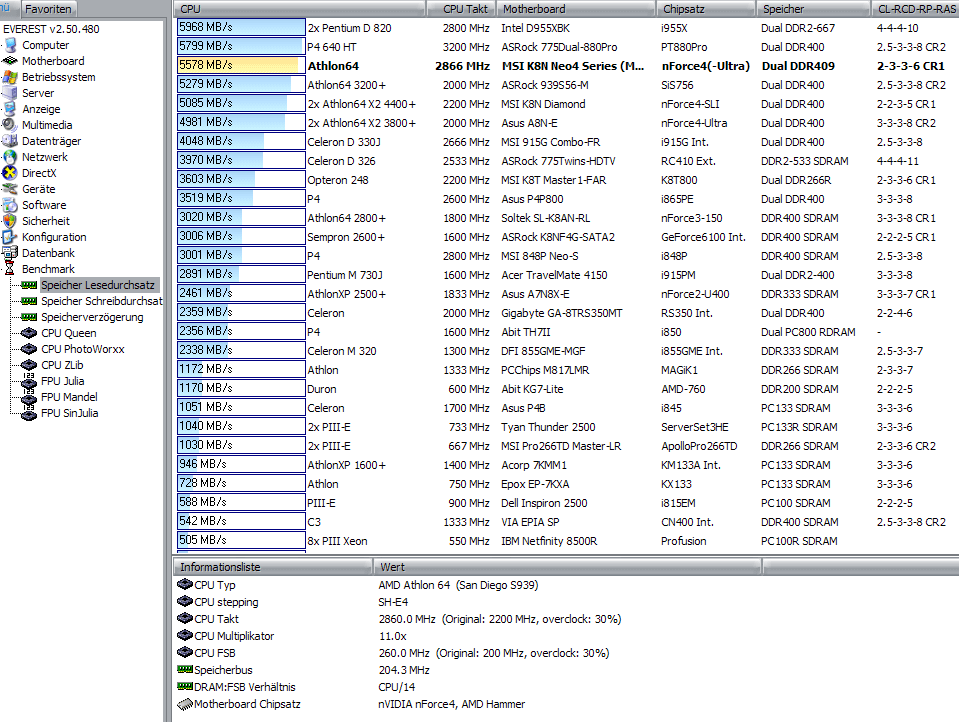Click the Multimedia icon
Viewport: 959px width, 722px height.
(x=10, y=125)
